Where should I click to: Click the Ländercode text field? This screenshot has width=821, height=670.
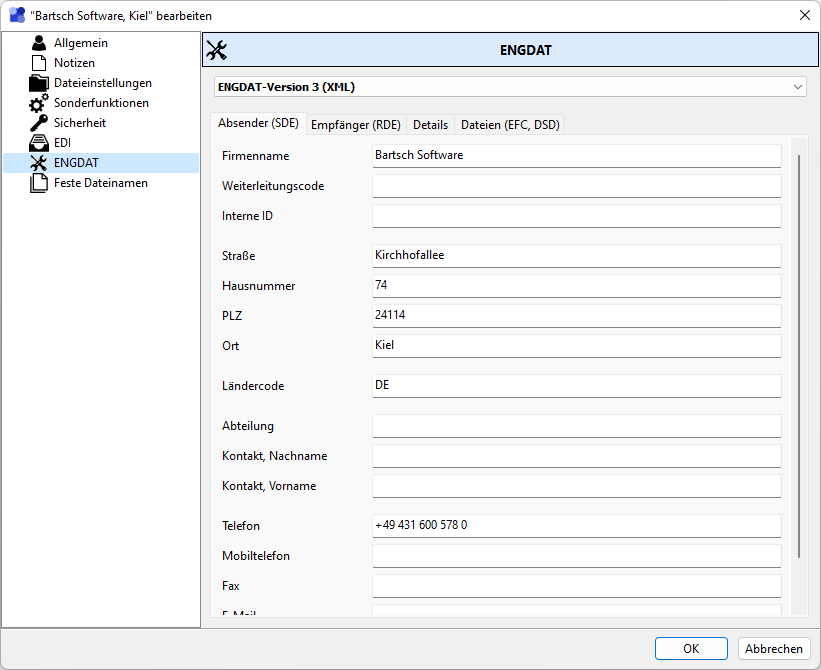[576, 386]
